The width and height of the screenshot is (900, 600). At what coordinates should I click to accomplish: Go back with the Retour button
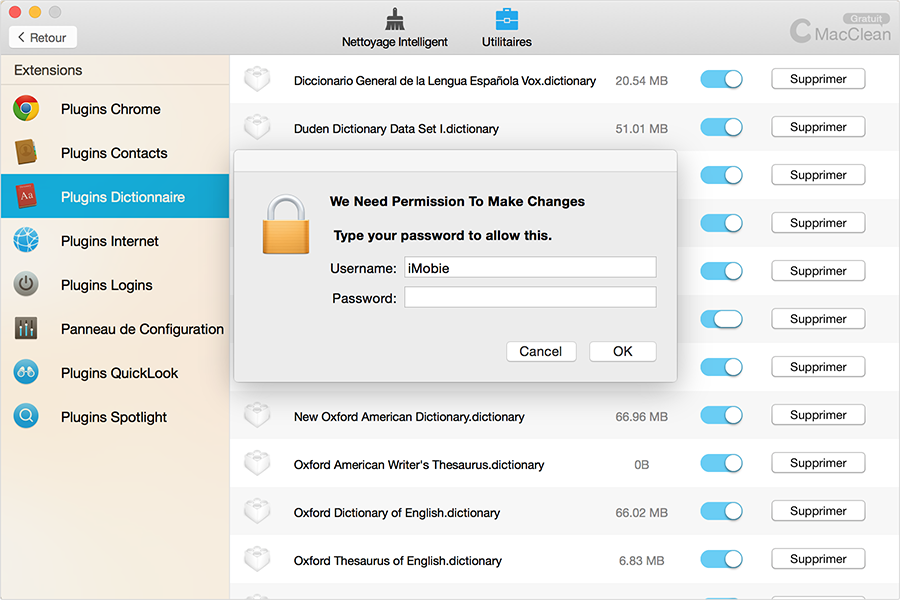[43, 37]
